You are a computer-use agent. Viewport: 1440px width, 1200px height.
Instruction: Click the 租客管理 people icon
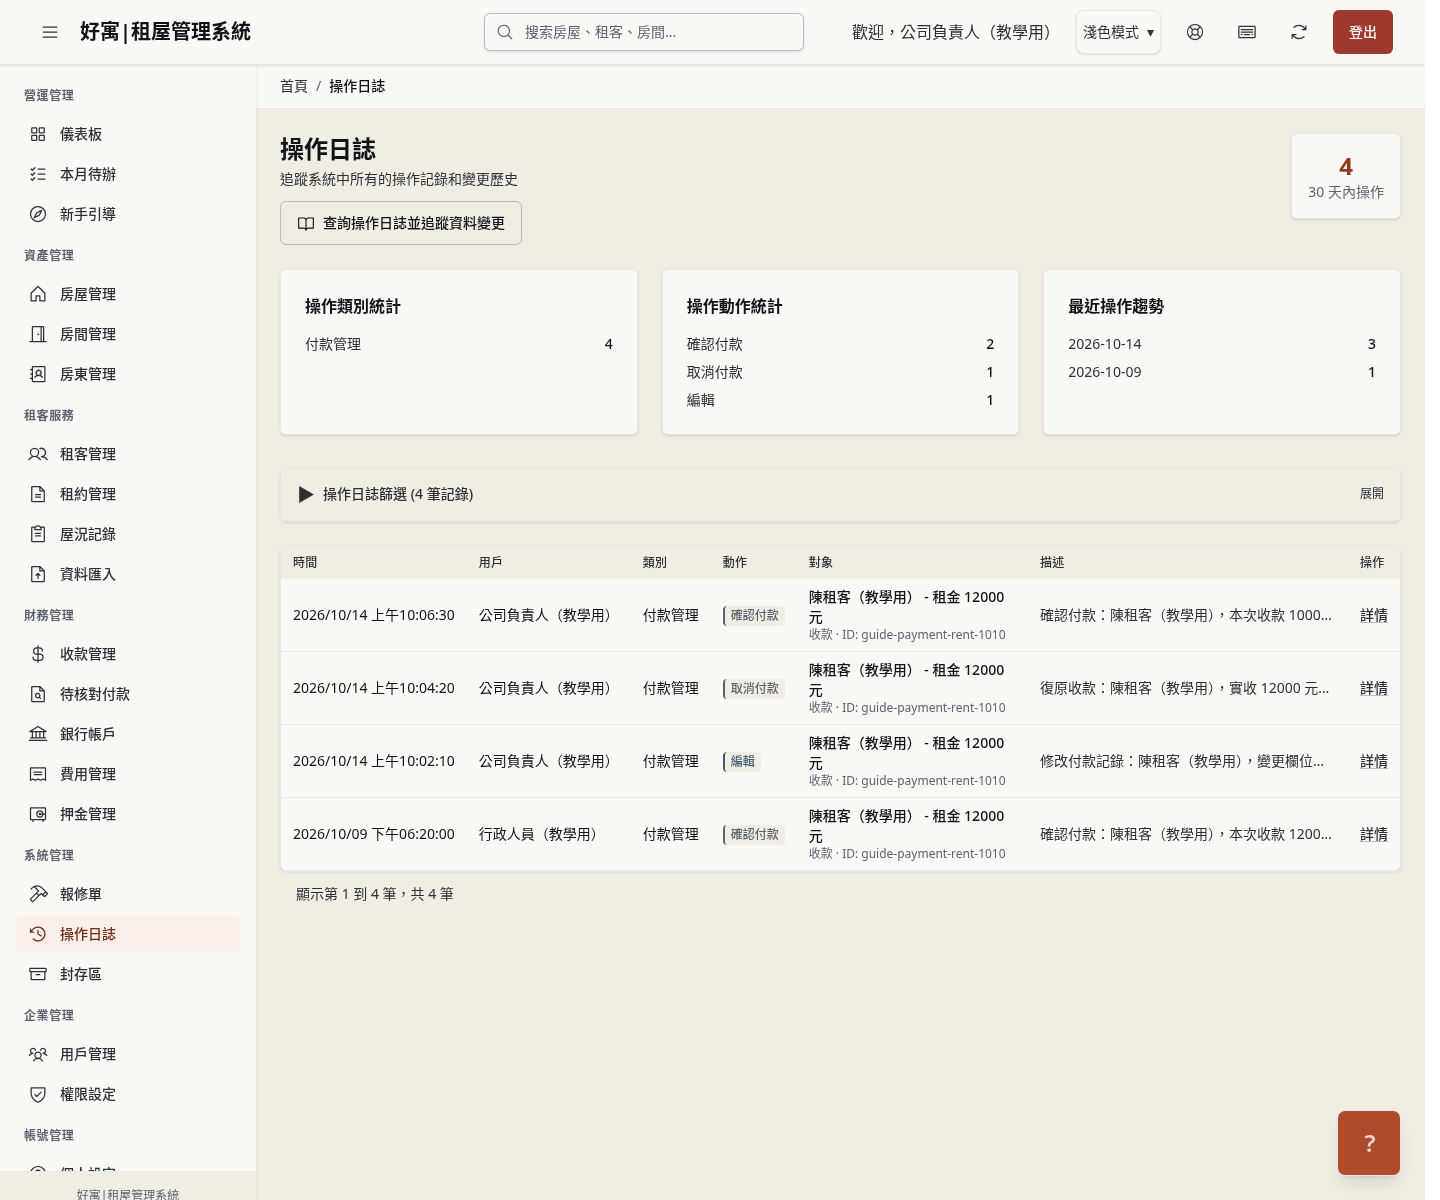click(38, 454)
